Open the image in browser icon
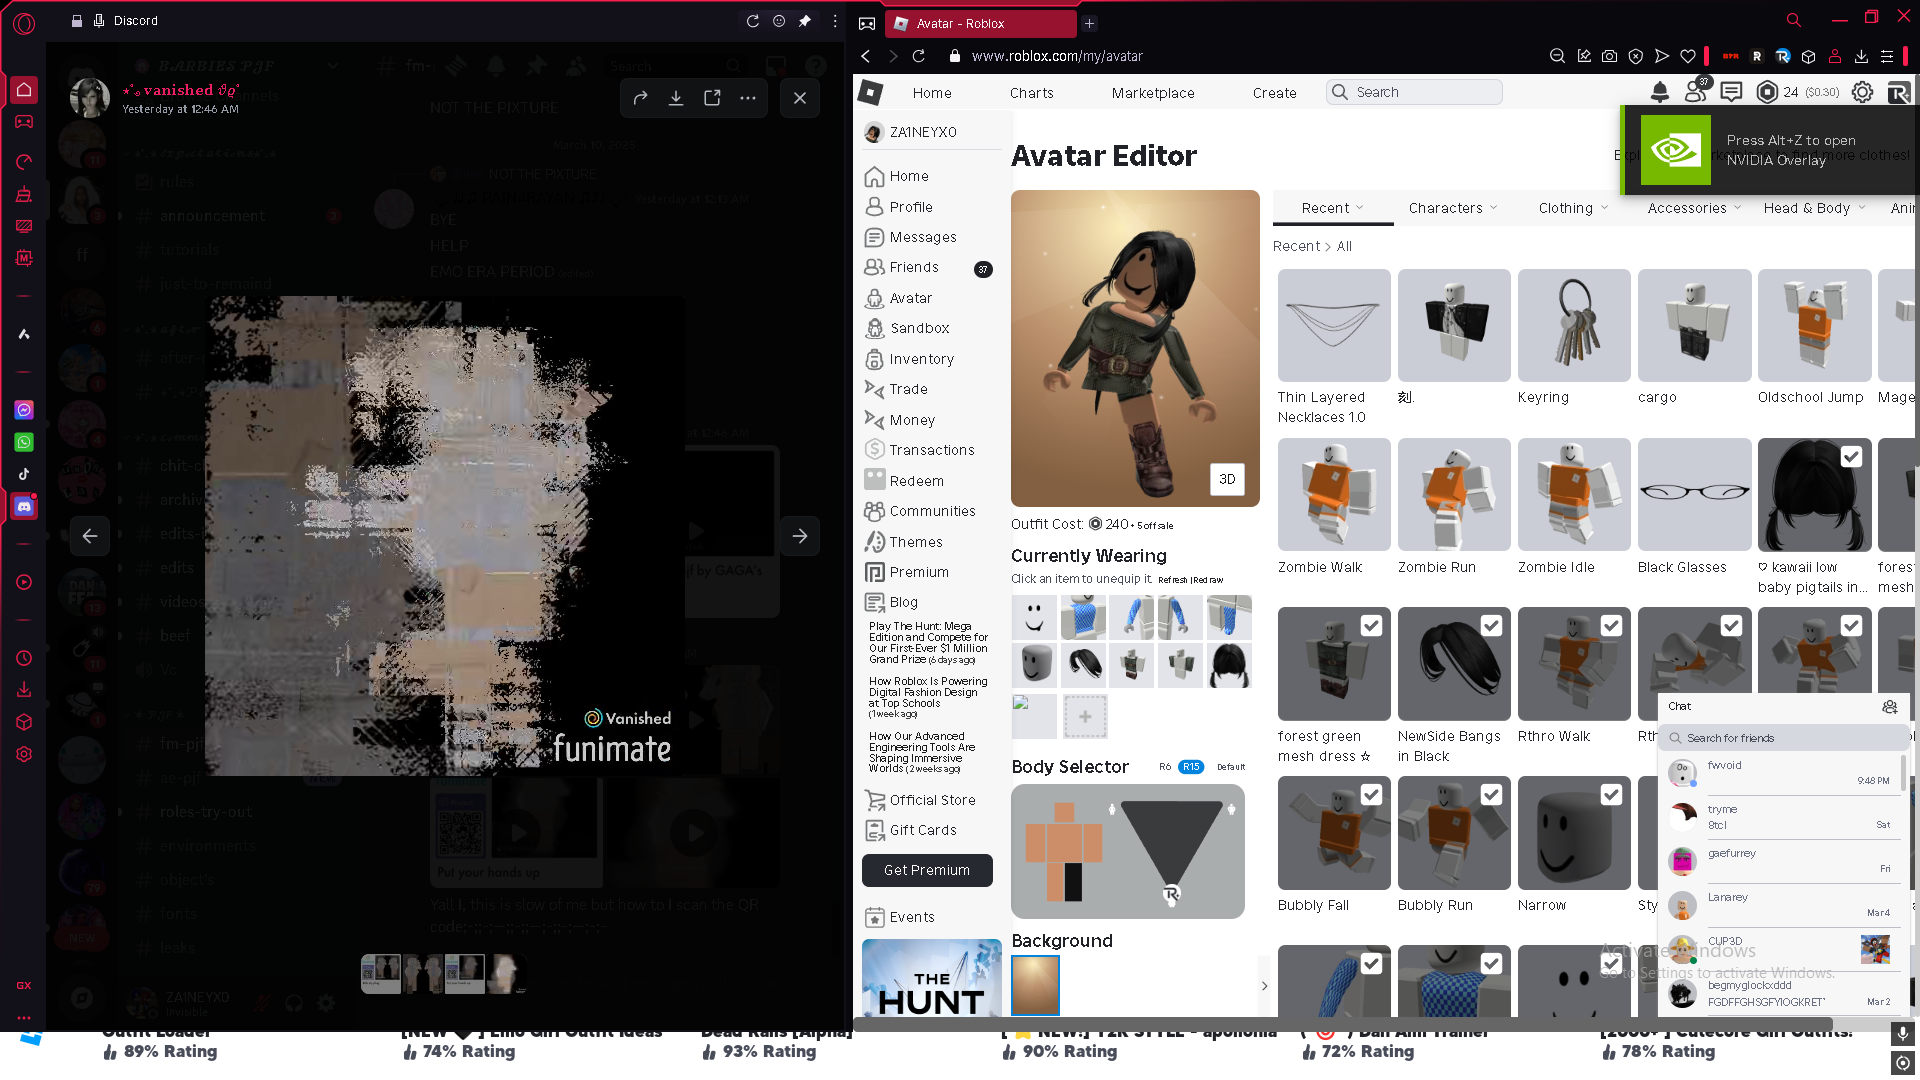This screenshot has width=1920, height=1080. click(x=712, y=98)
